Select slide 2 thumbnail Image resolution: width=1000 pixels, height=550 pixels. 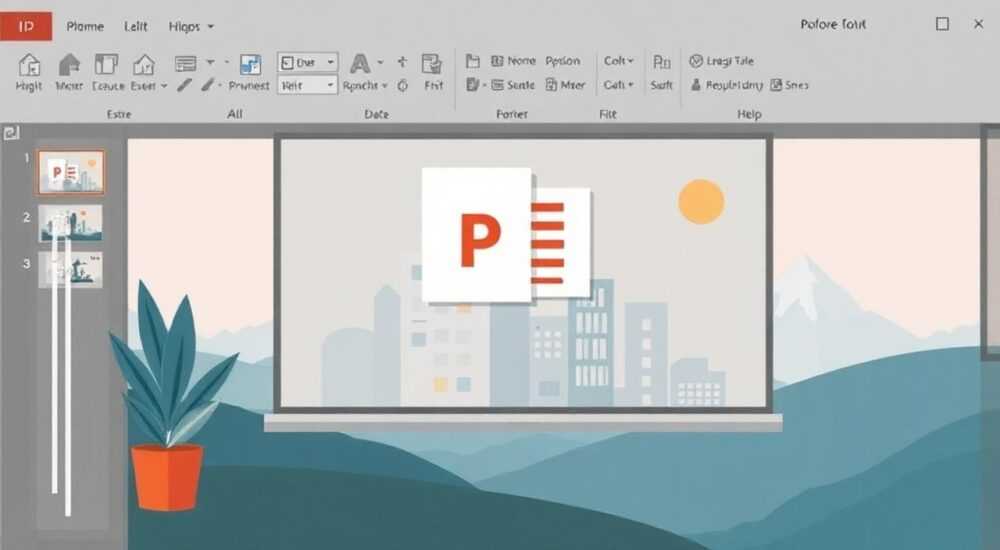pos(70,223)
